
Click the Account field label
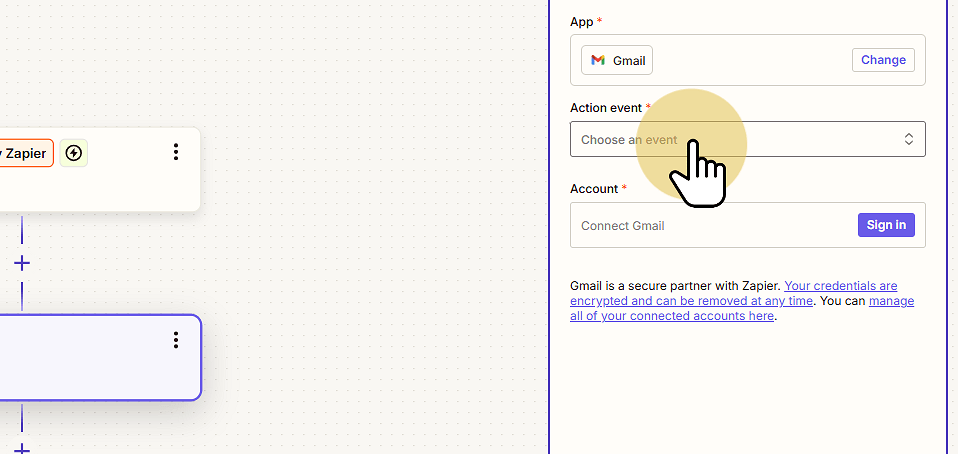[594, 189]
